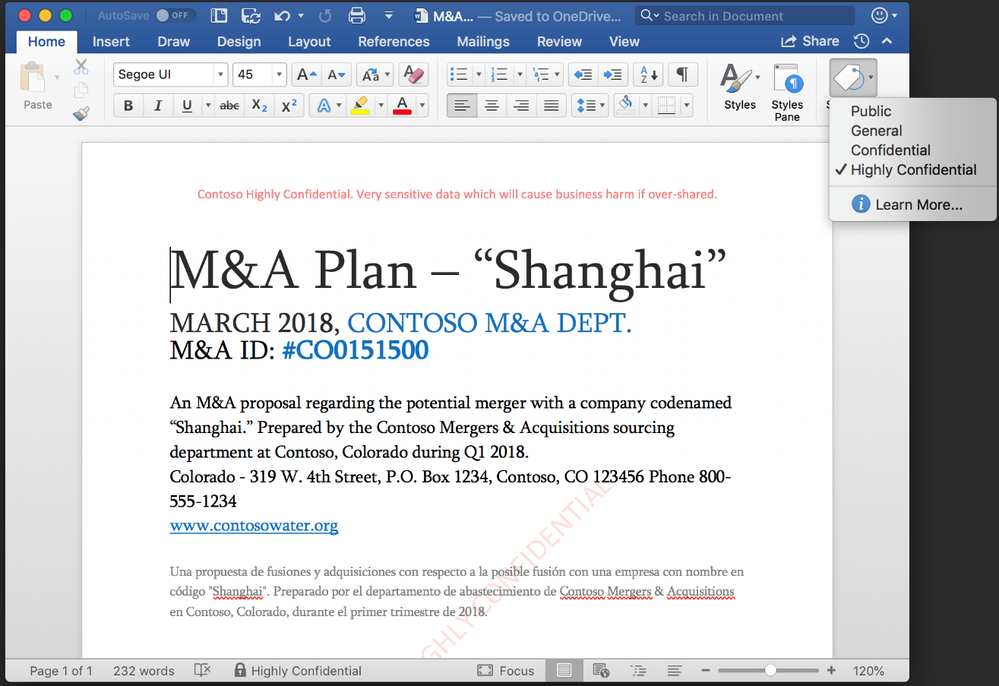Open the Segoe UI font name dropdown
This screenshot has height=686, width=999.
coord(220,75)
